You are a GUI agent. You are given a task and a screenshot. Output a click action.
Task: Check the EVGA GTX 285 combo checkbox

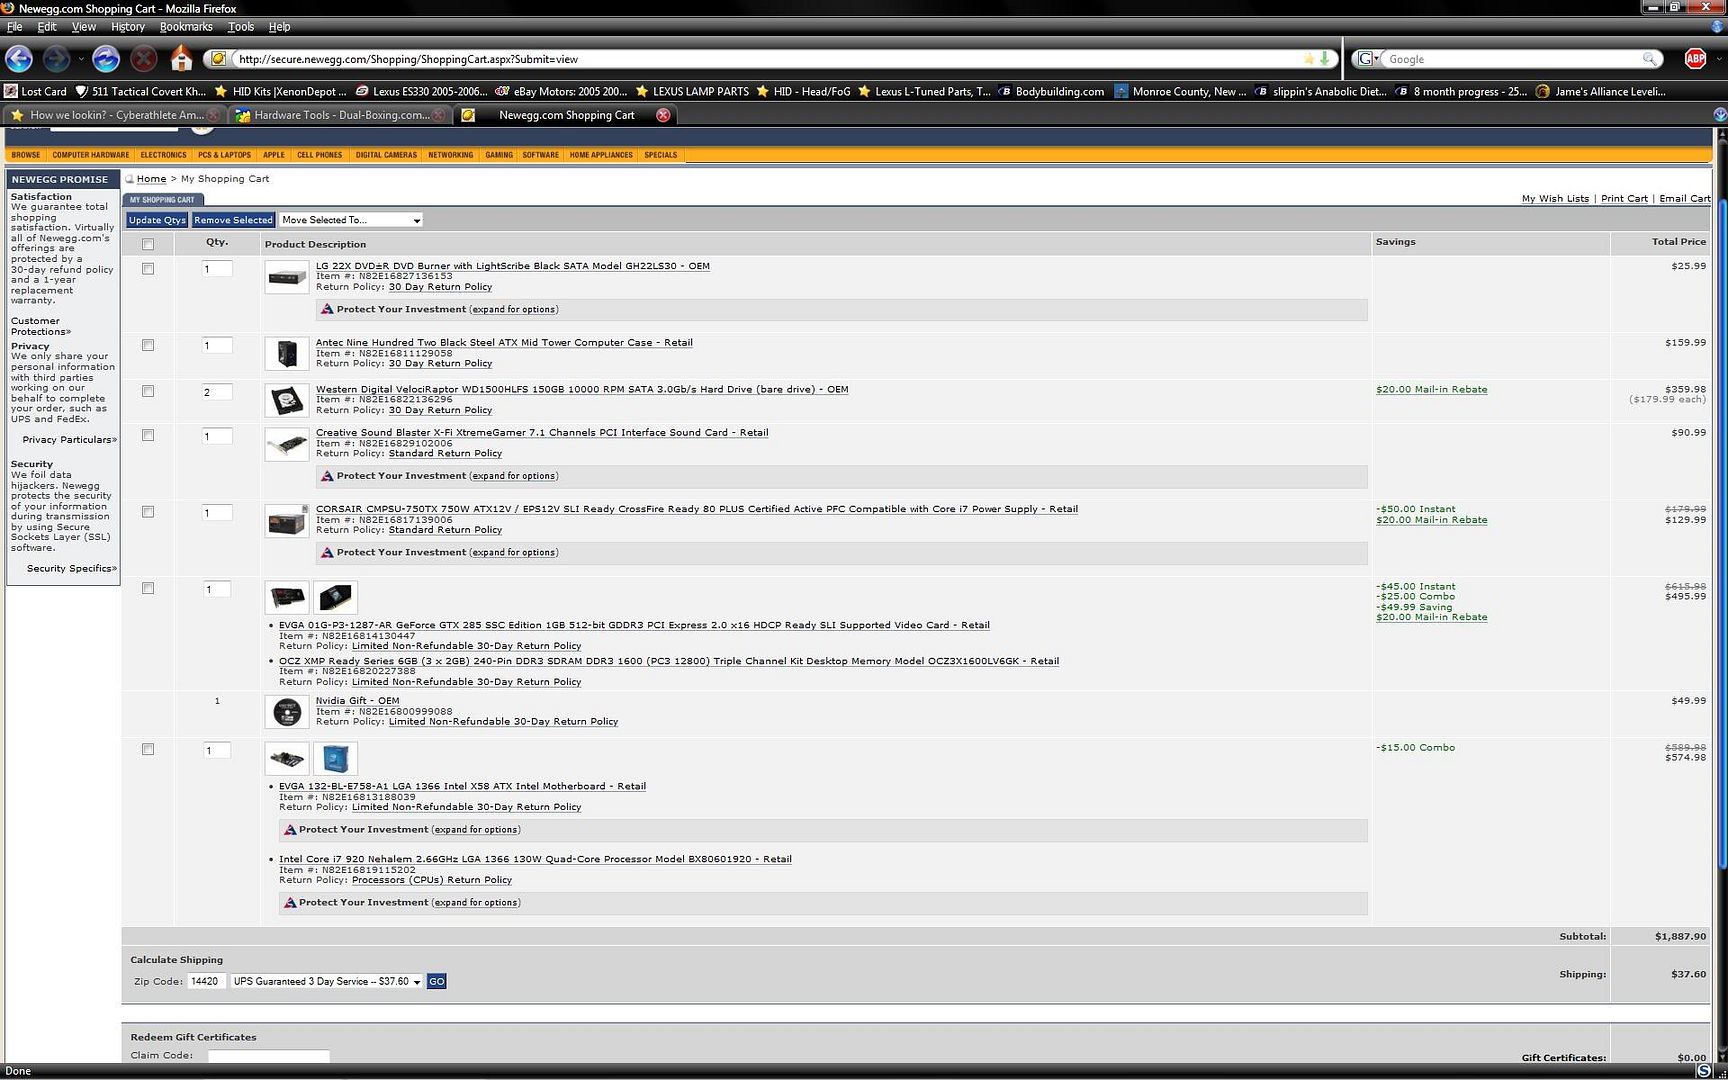[x=148, y=588]
